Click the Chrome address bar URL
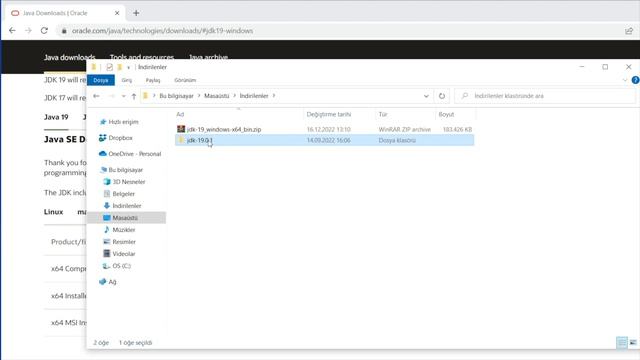This screenshot has height=360, width=640. coord(162,31)
